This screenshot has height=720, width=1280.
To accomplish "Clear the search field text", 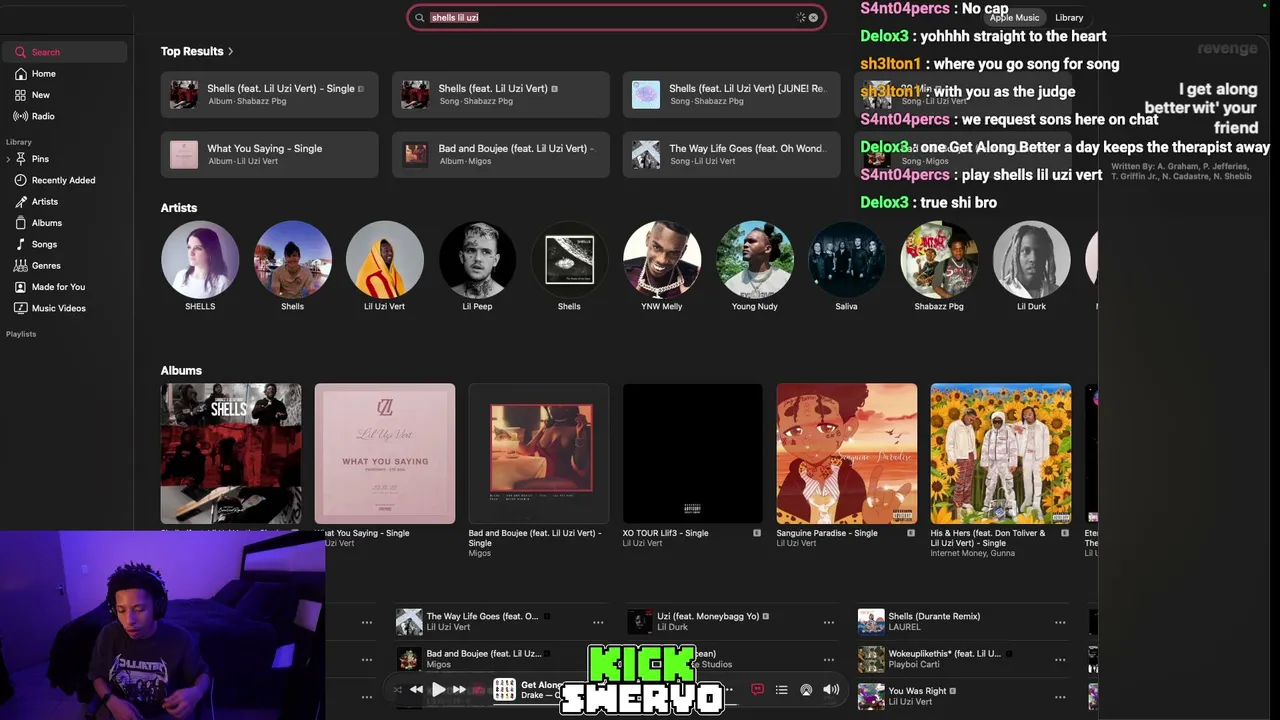I will [x=813, y=17].
